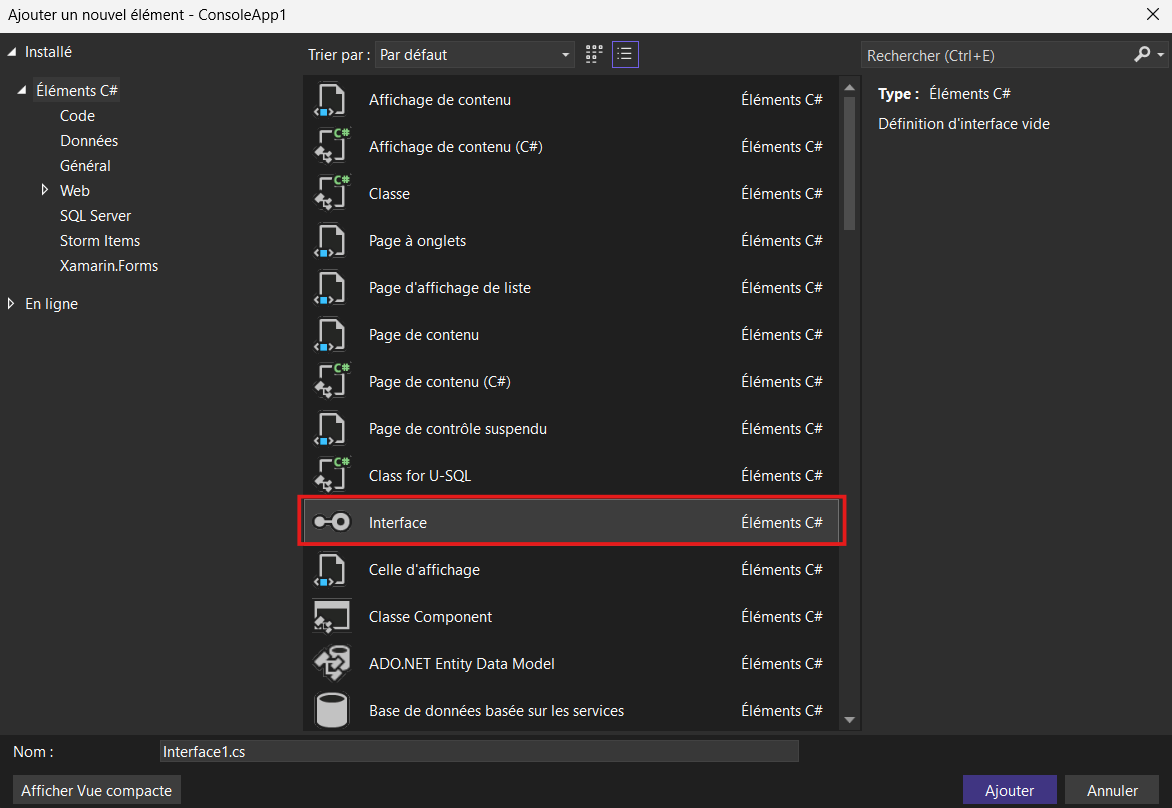The image size is (1172, 808).
Task: Close the Ajouter un nouvel élément dialog
Action: coord(1153,15)
